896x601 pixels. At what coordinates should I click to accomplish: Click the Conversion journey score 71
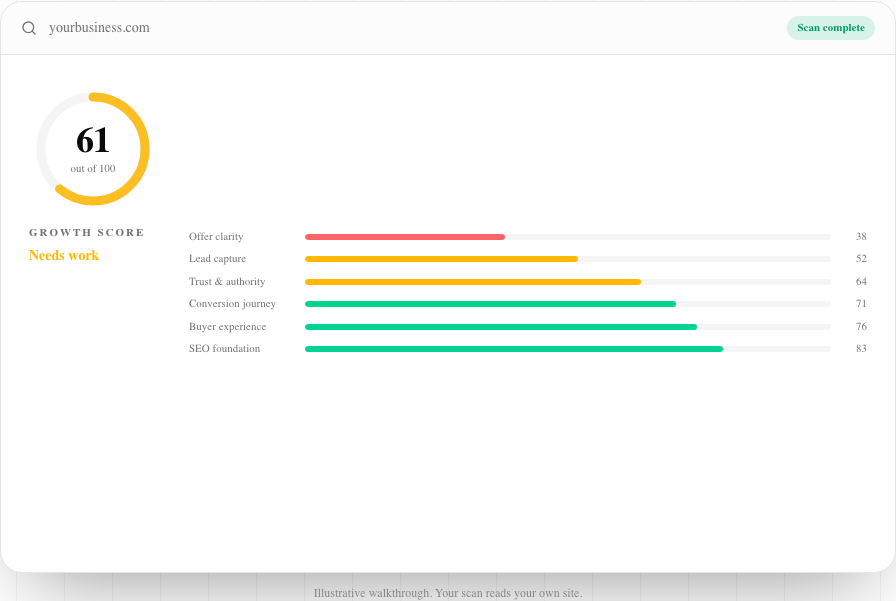[861, 304]
